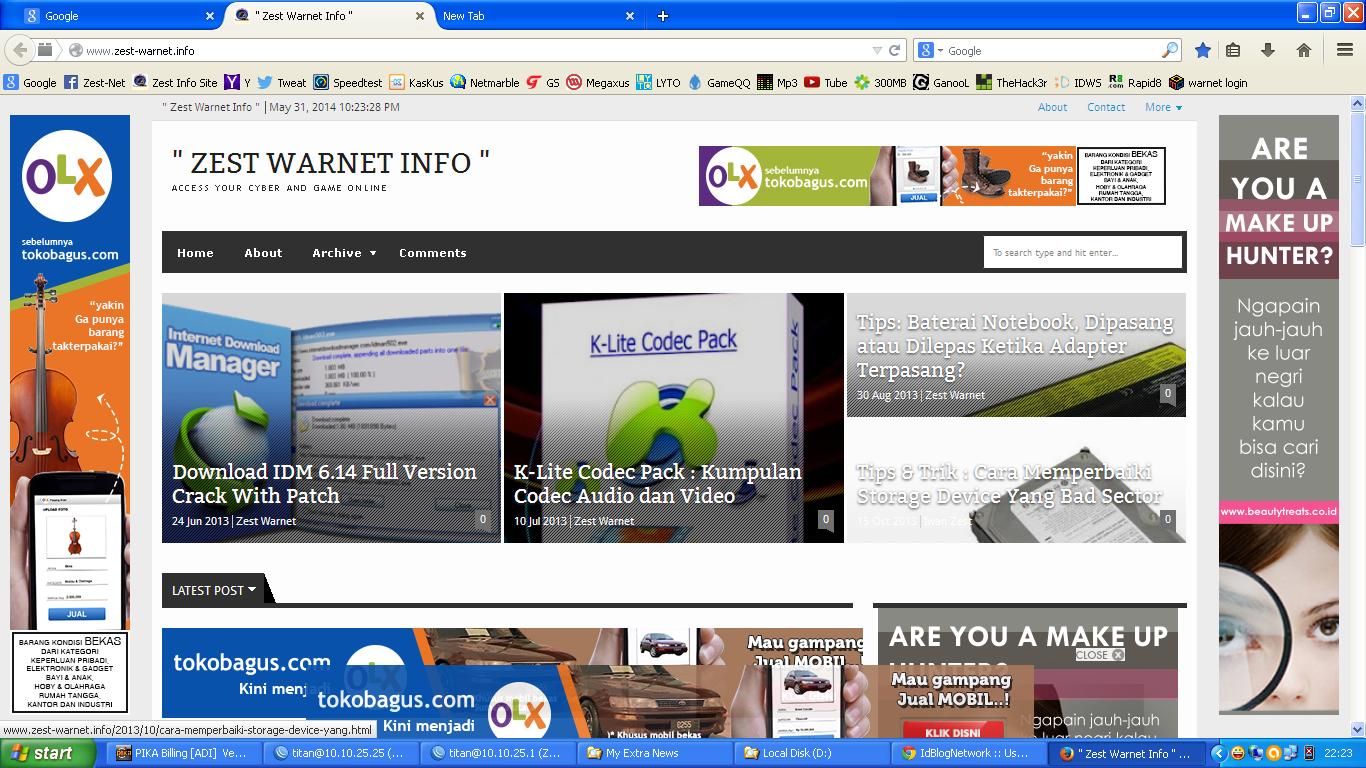Screen dimensions: 1366x768
Task: Click the address bar with zest-warnet.info
Action: (x=475, y=50)
